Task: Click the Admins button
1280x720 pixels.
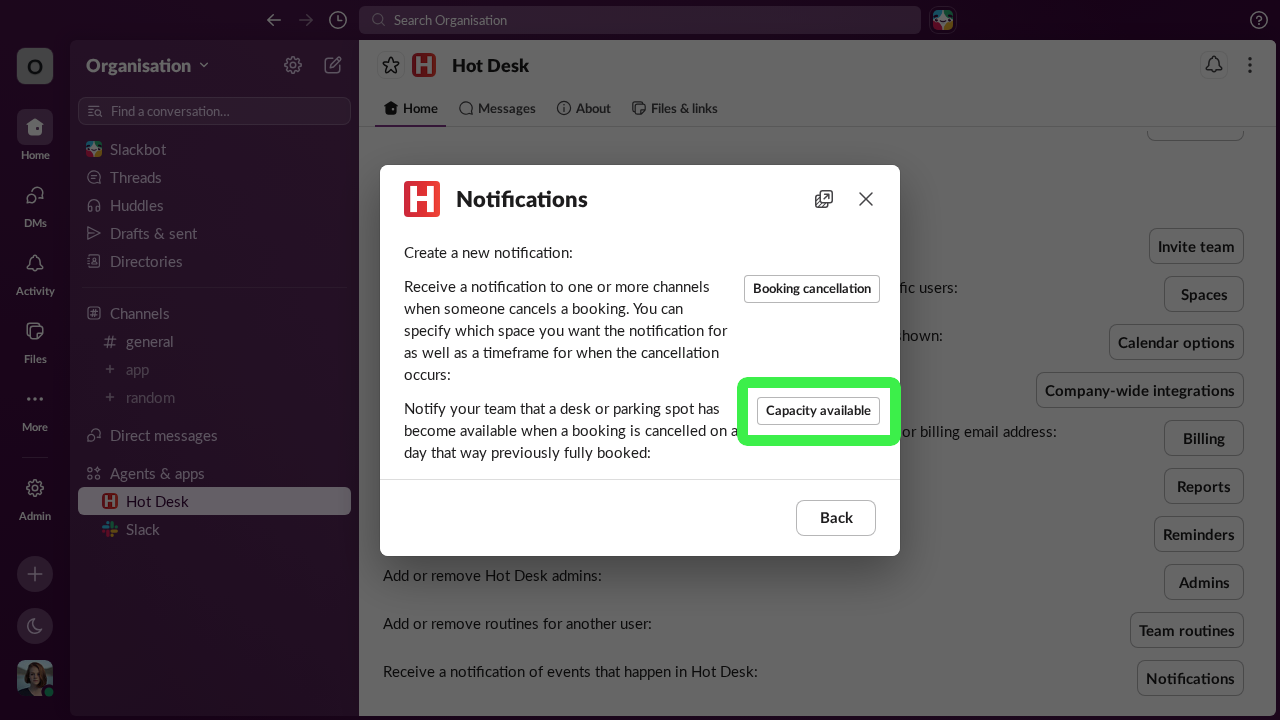Action: [x=1204, y=582]
